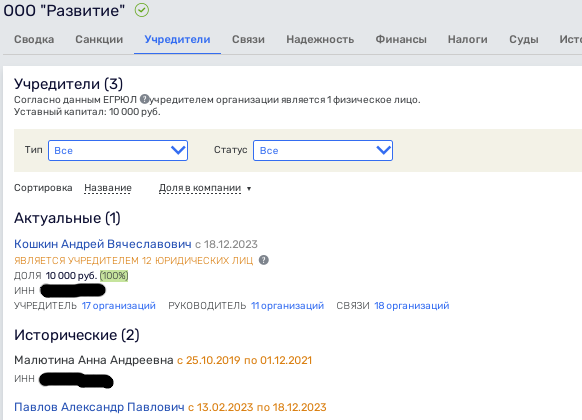Open the Суды tab
Screen dimensions: 582x420
coord(524,39)
